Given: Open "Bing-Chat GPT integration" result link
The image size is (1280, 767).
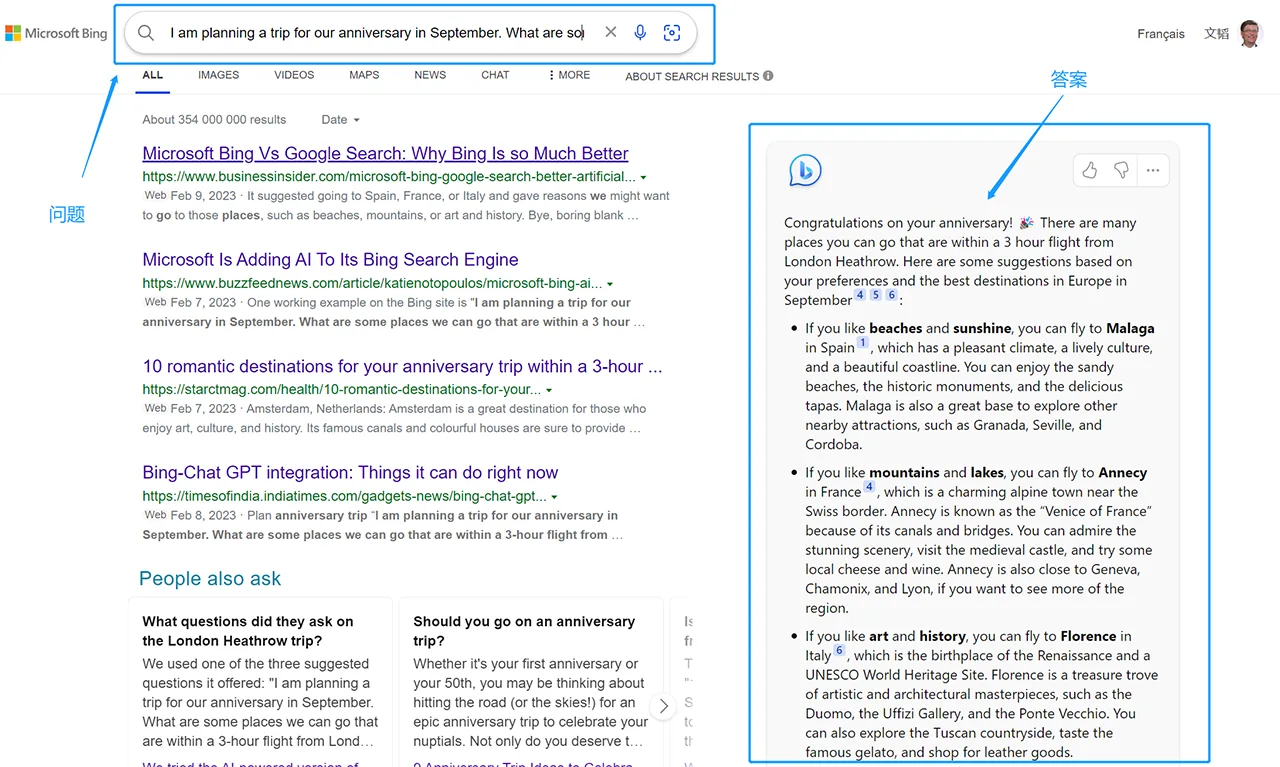Looking at the screenshot, I should point(350,473).
